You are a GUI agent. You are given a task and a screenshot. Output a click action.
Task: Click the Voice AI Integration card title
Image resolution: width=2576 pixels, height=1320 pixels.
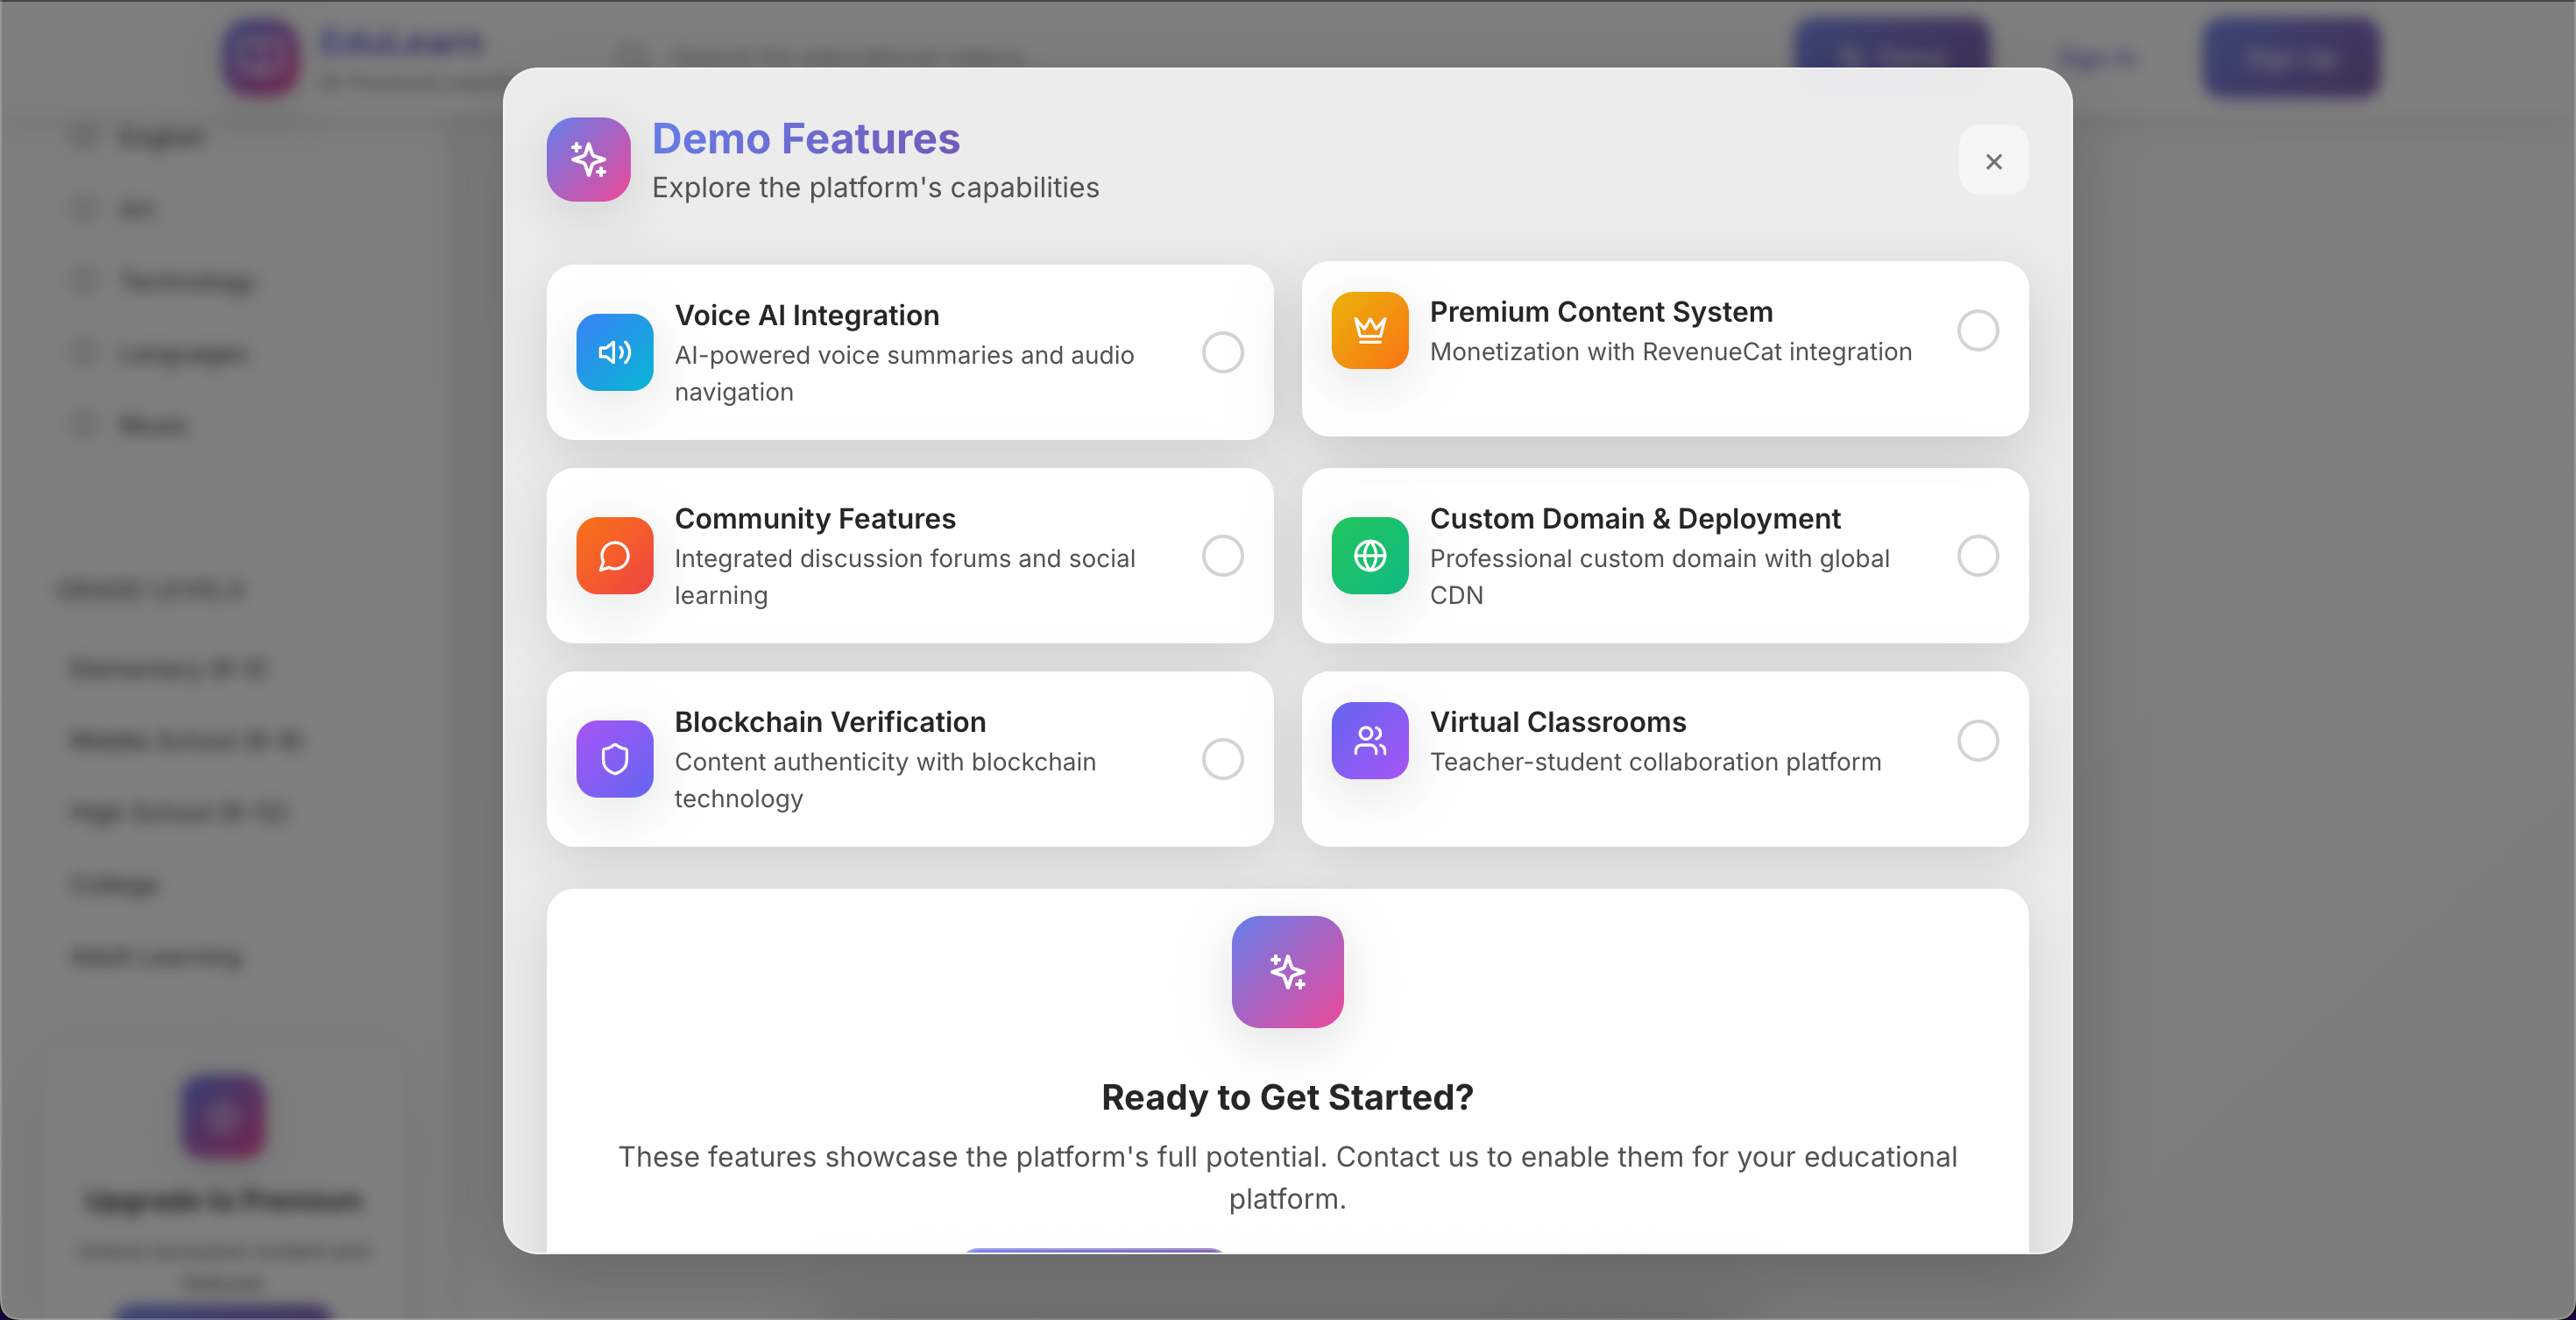click(x=806, y=315)
